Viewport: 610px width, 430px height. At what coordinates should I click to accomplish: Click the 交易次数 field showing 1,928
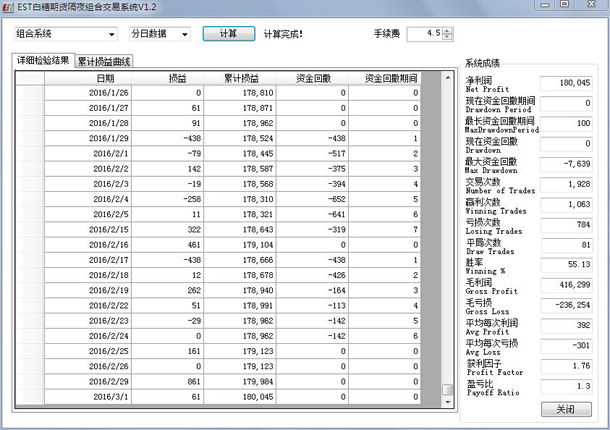tap(566, 184)
